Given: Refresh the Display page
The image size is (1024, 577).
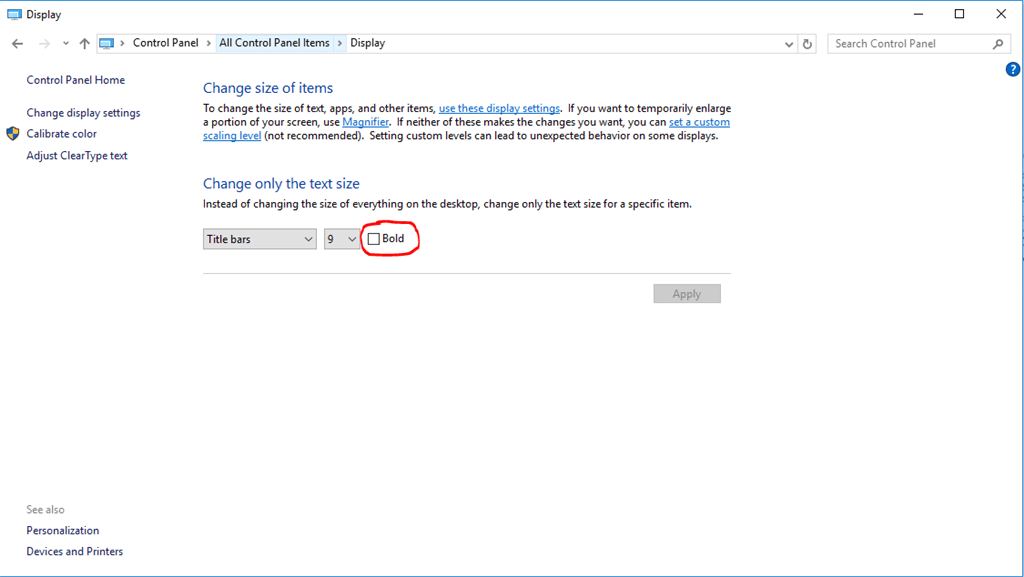Looking at the screenshot, I should tap(807, 44).
